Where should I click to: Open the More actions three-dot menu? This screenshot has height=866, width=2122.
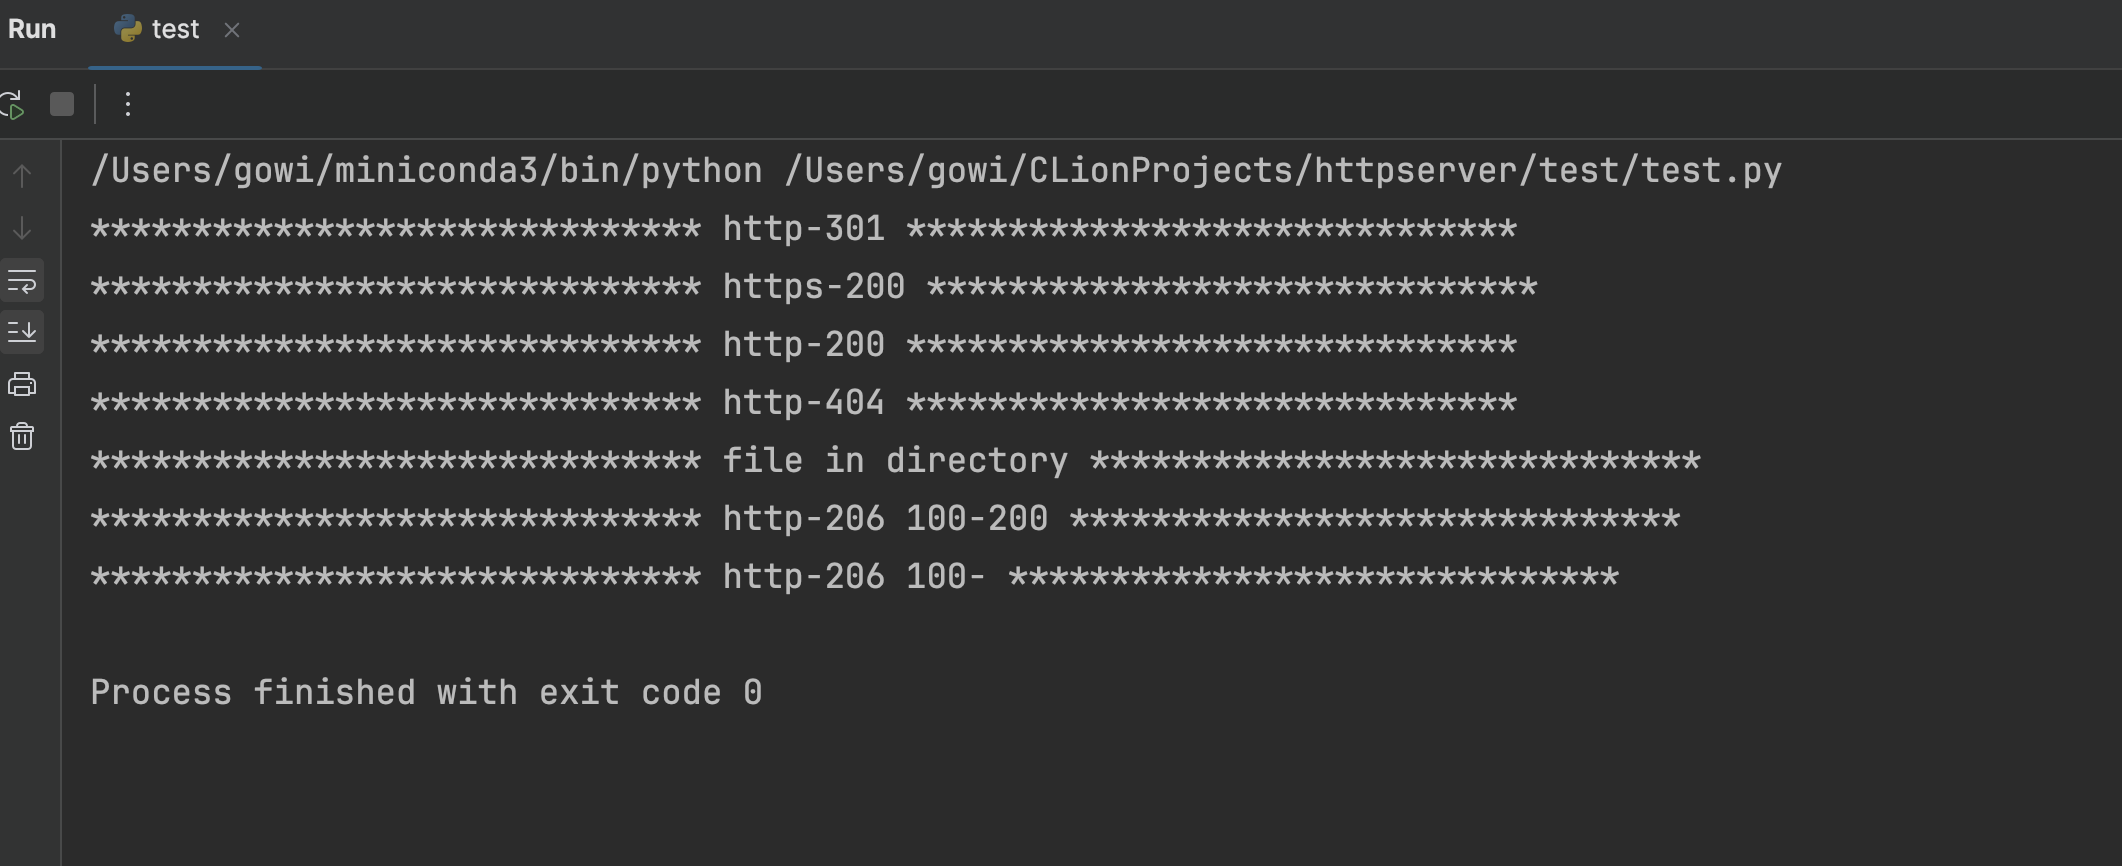pyautogui.click(x=127, y=104)
